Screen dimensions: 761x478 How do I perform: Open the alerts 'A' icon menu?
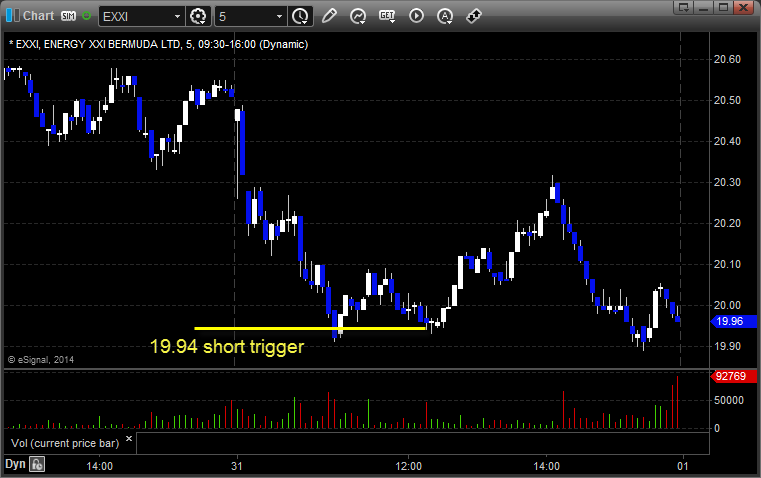445,16
